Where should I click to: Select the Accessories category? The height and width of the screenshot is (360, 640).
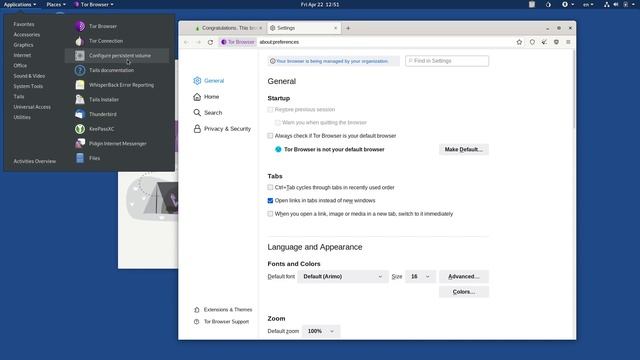click(27, 35)
